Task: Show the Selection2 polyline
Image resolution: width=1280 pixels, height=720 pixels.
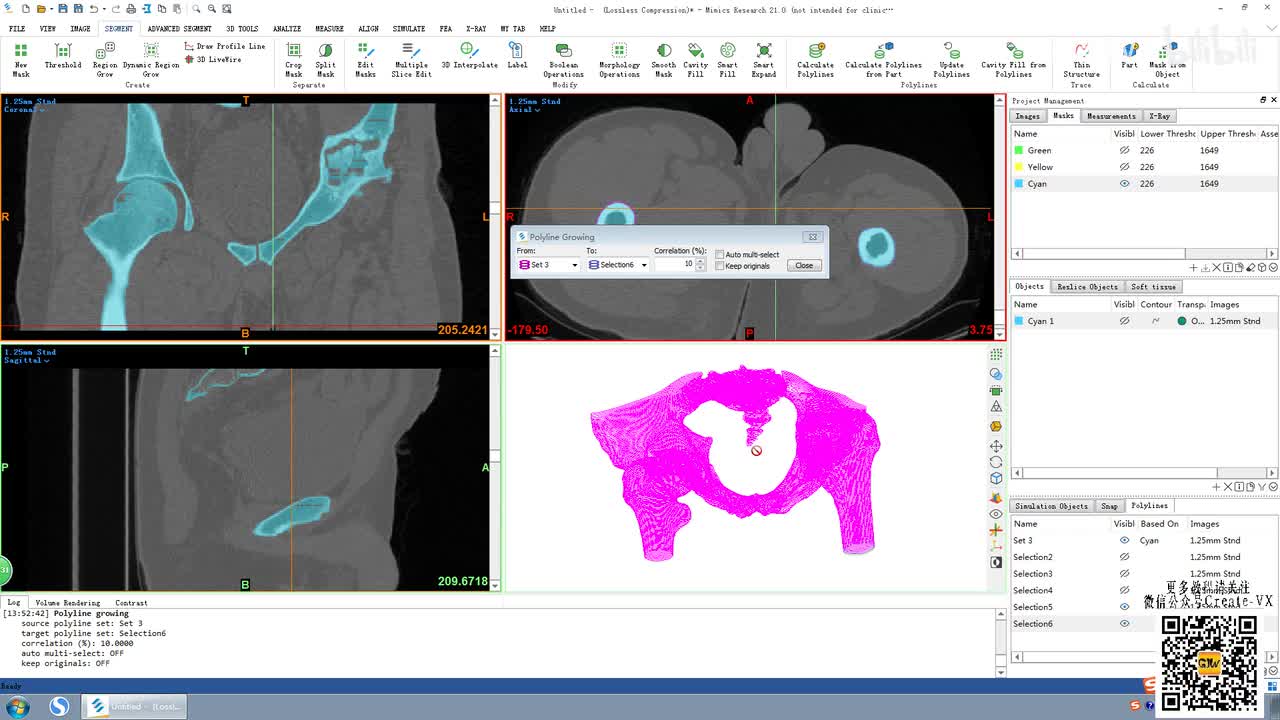Action: (x=1124, y=557)
